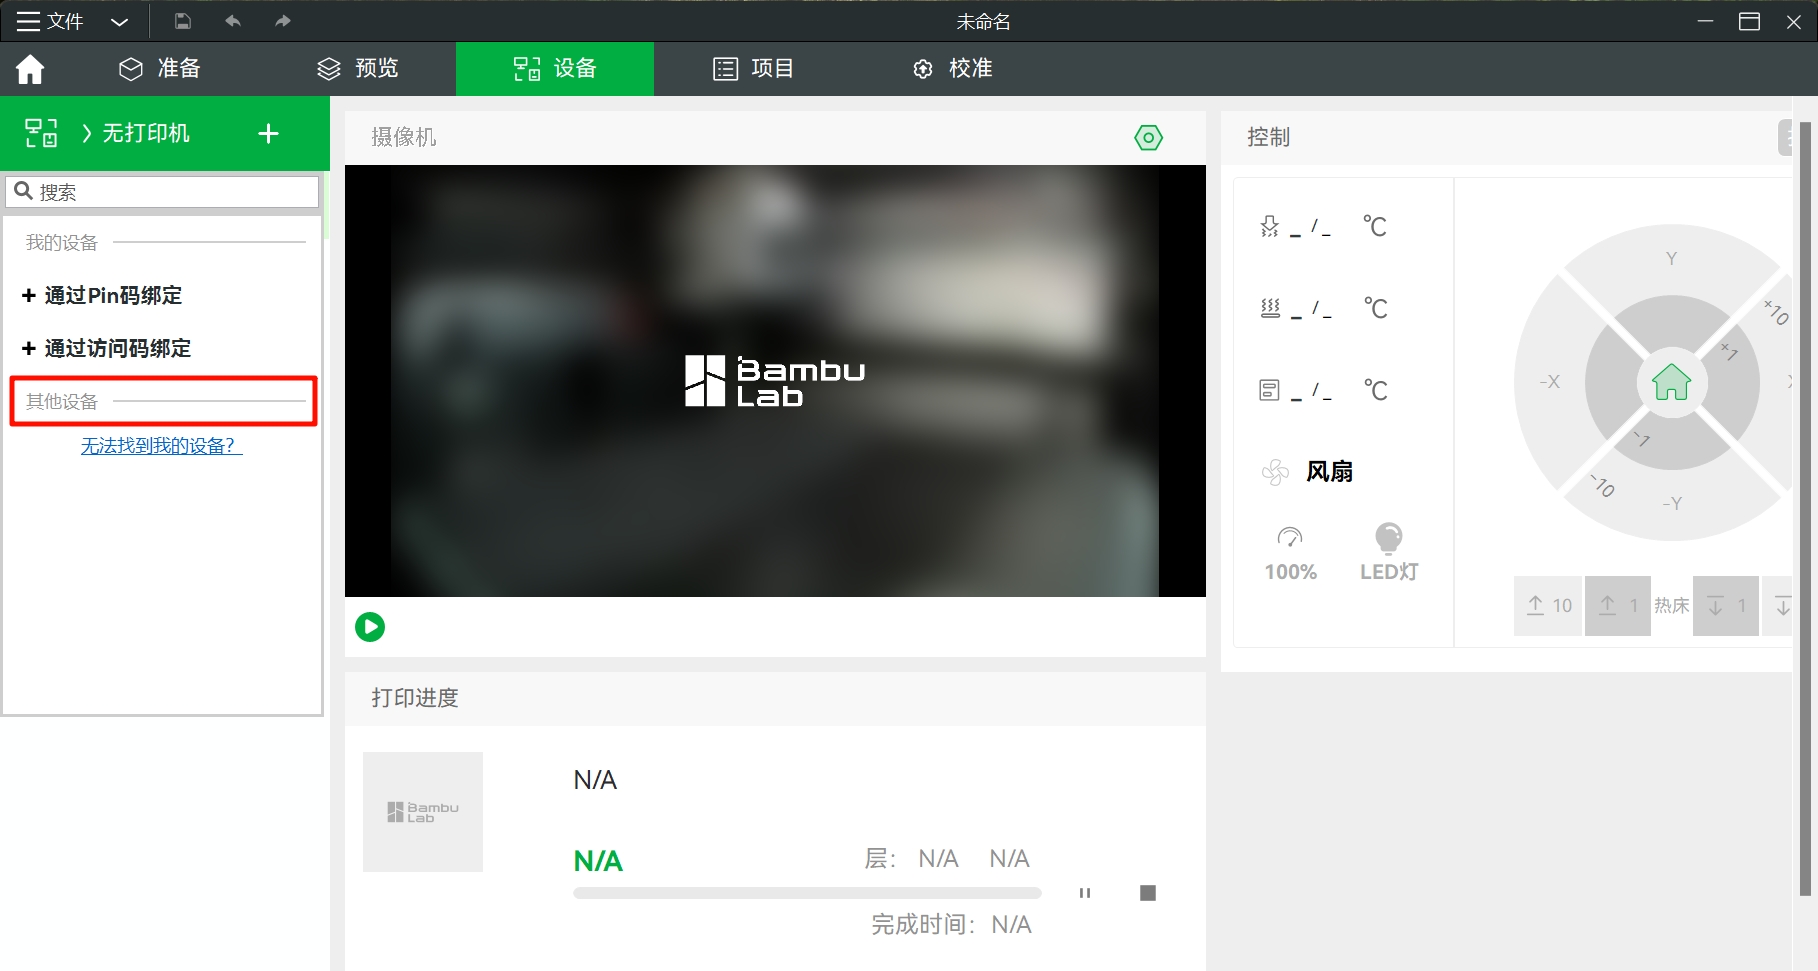1818x971 pixels.
Task: Click the 摄像机 panel title
Action: 404,137
